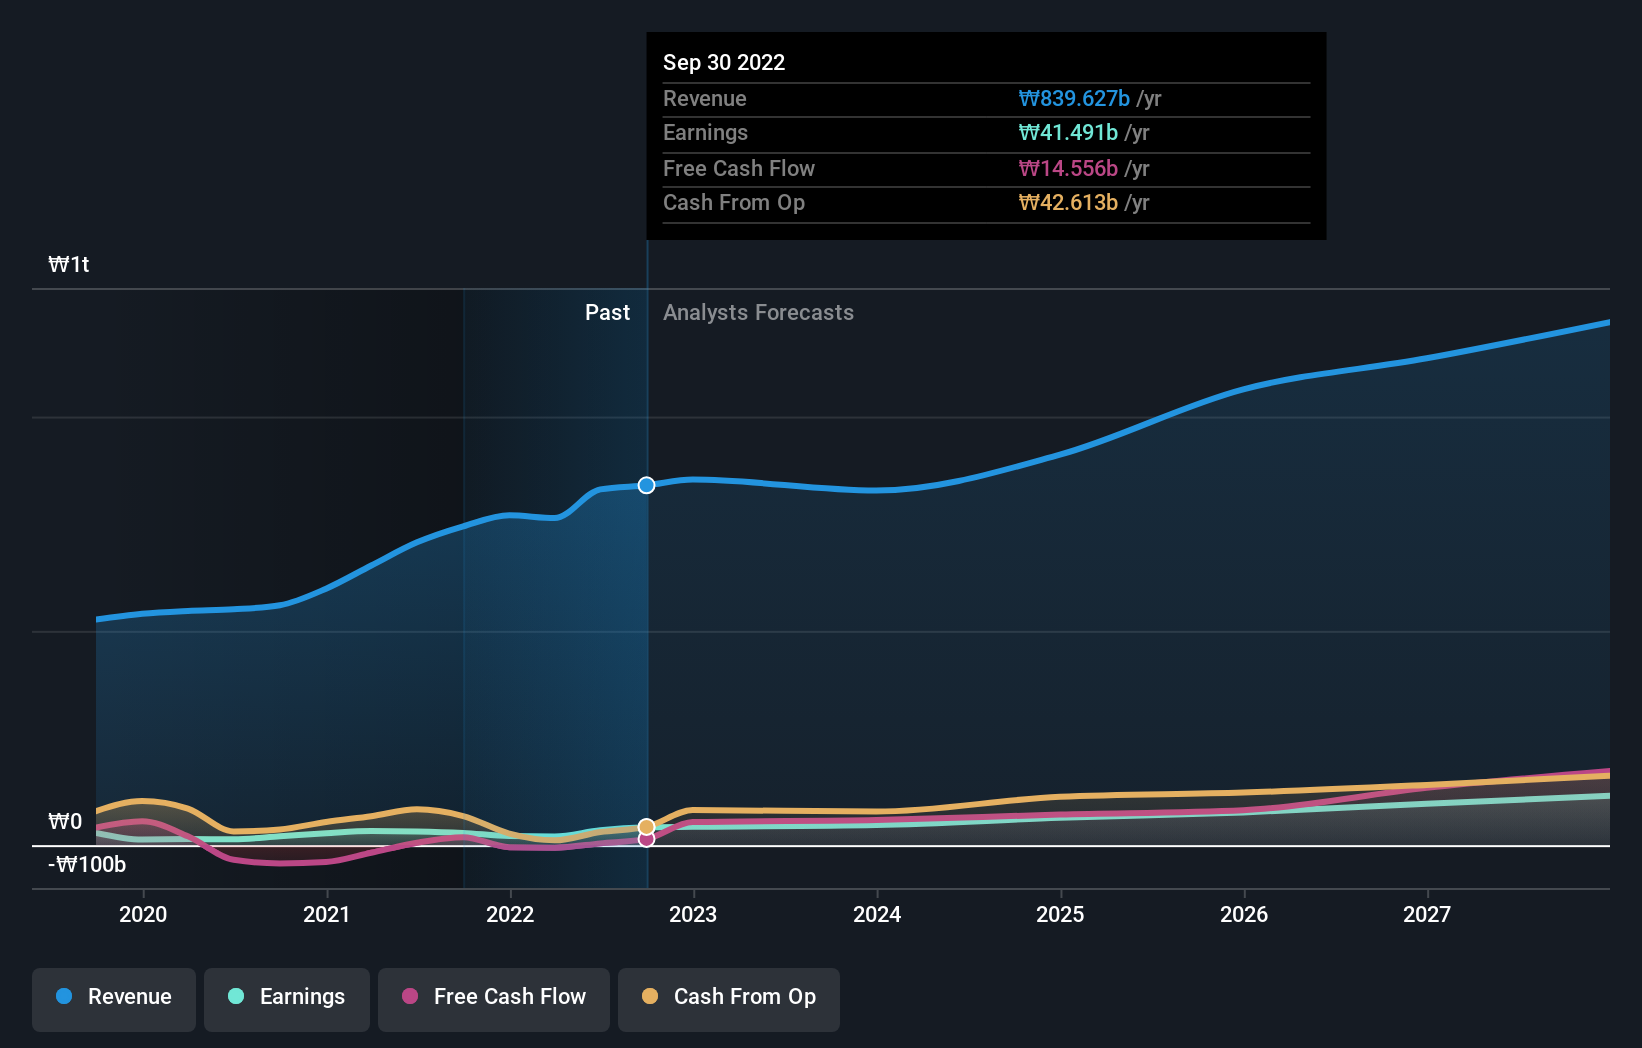Switch to the Past section of chart
Viewport: 1642px width, 1048px height.
pos(607,312)
